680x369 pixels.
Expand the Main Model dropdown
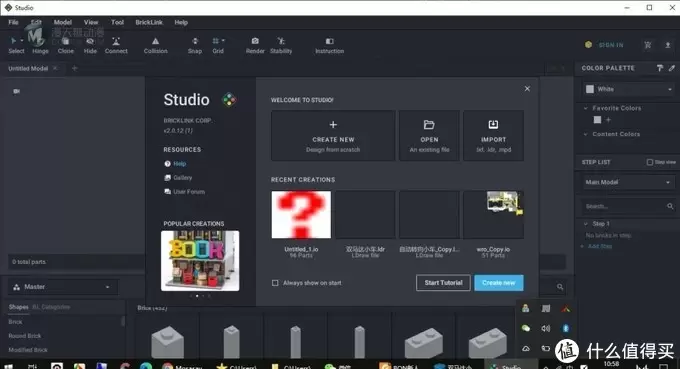628,182
